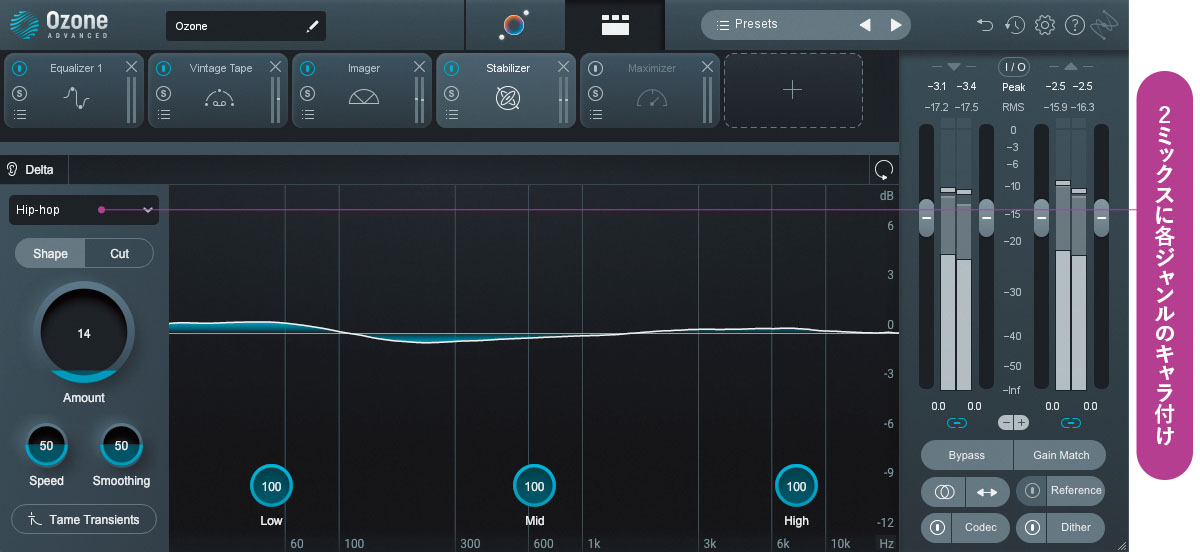Solo the Vintage Tape module
The image size is (1200, 552).
[164, 93]
